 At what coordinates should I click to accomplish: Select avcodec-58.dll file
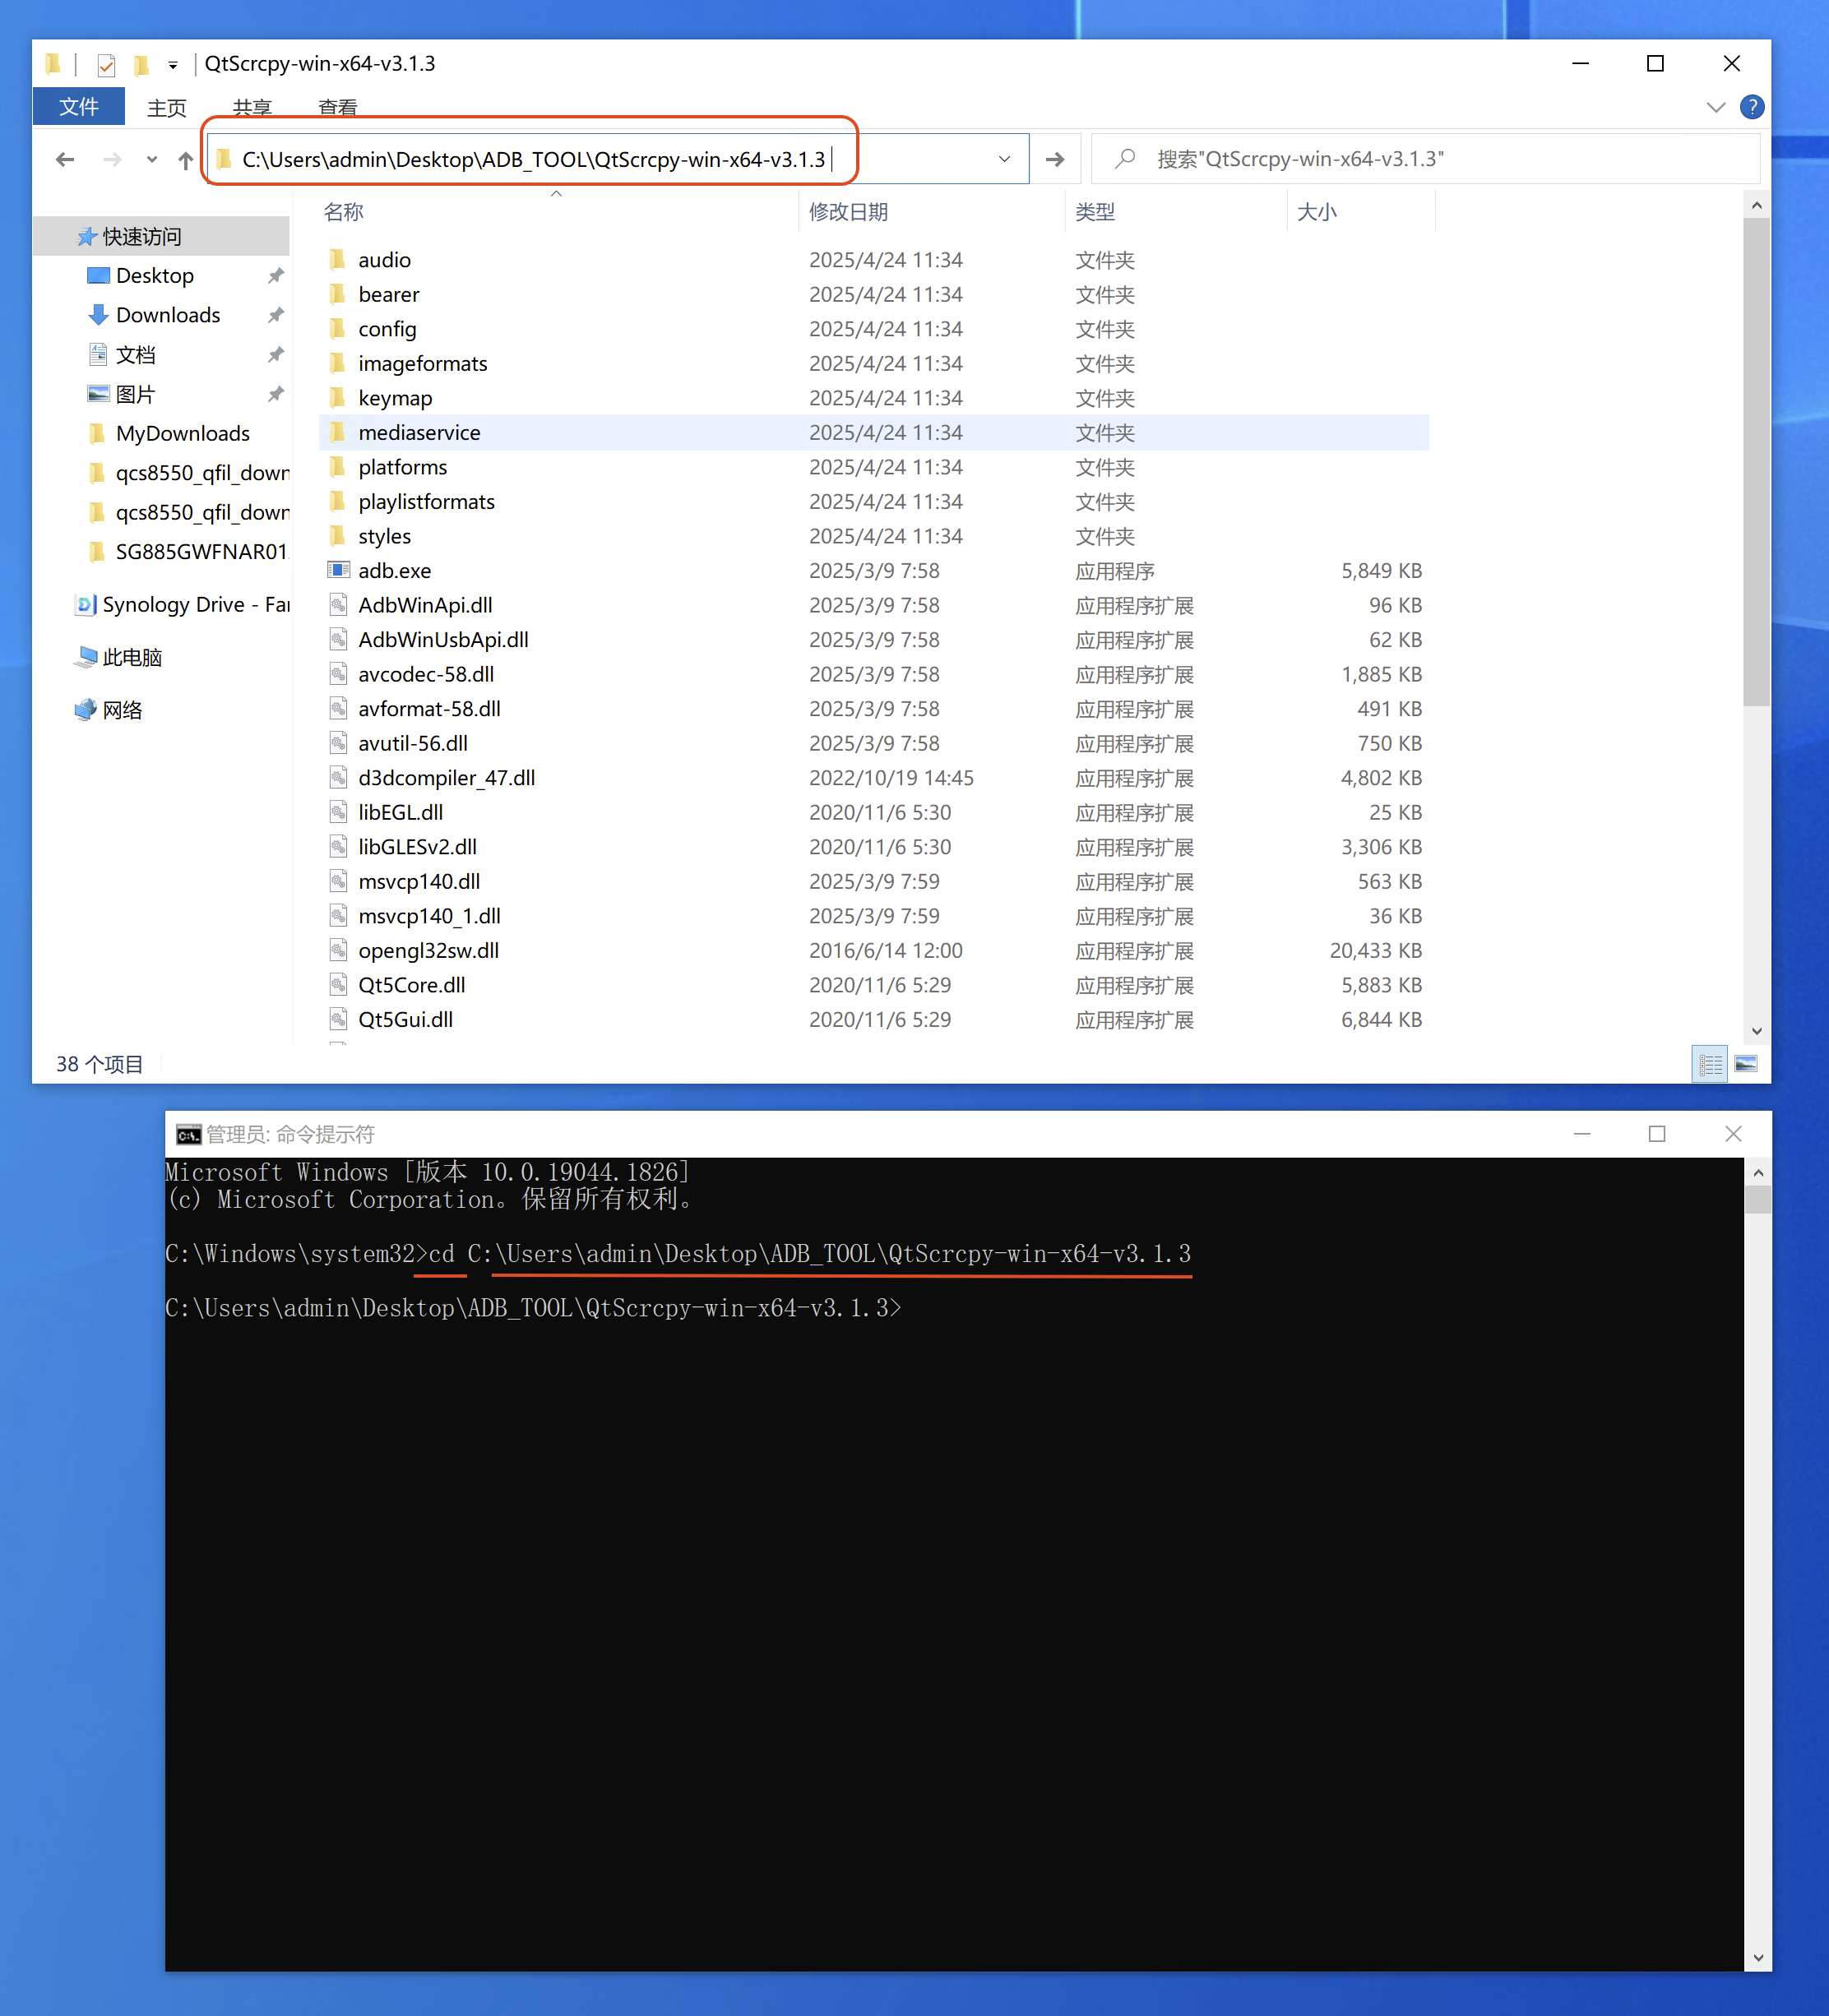[x=426, y=674]
